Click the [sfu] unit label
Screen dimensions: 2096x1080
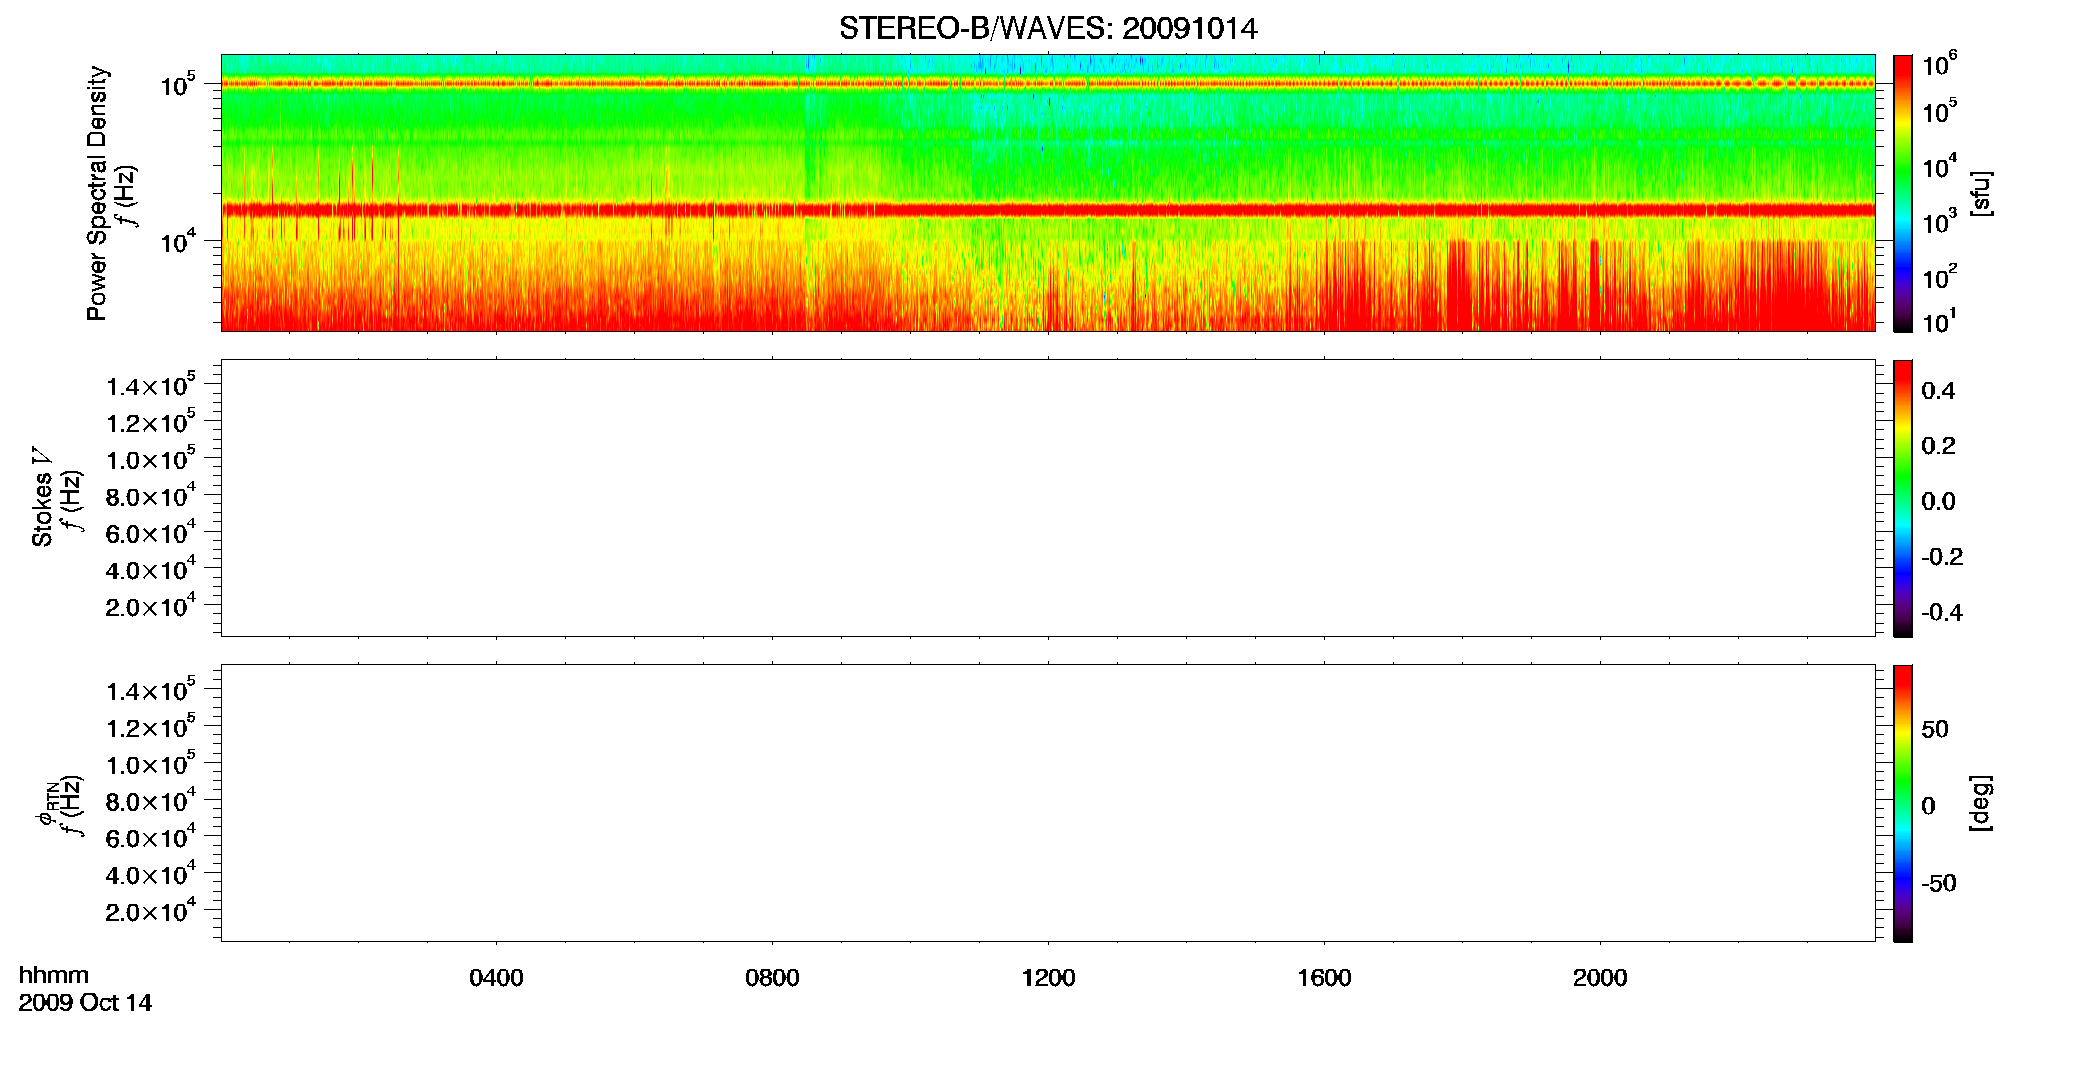1981,193
